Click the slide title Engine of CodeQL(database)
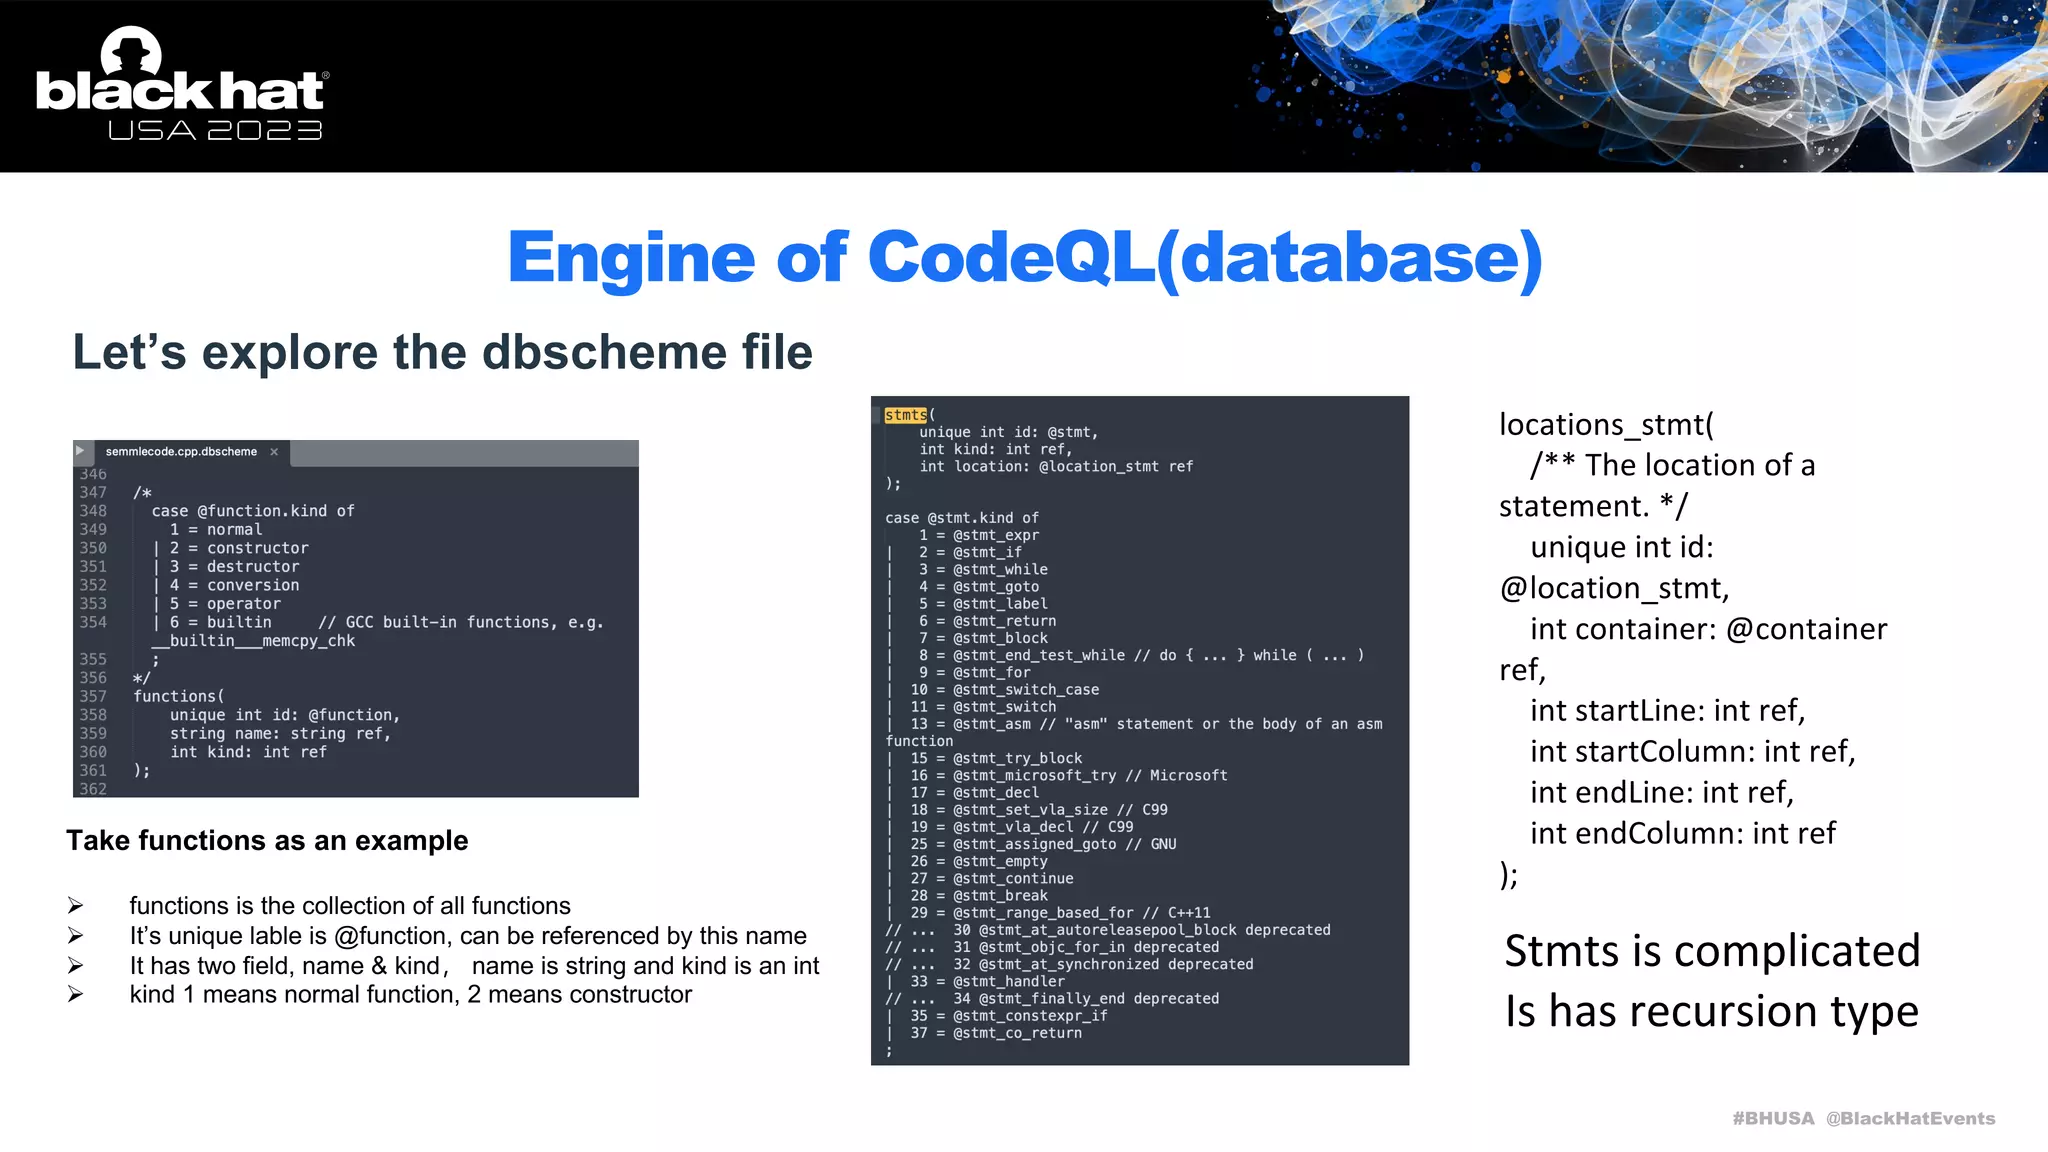Image resolution: width=2048 pixels, height=1152 pixels. tap(1025, 258)
